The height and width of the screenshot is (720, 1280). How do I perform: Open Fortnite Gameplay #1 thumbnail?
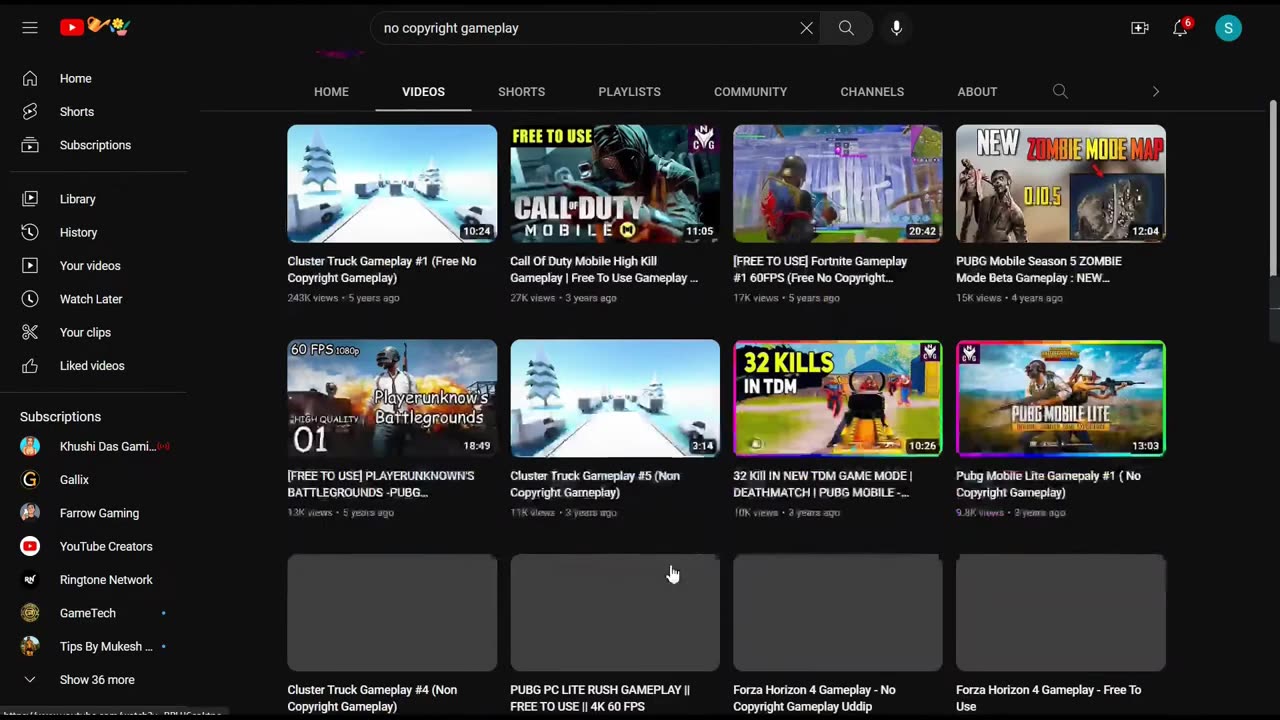point(838,183)
